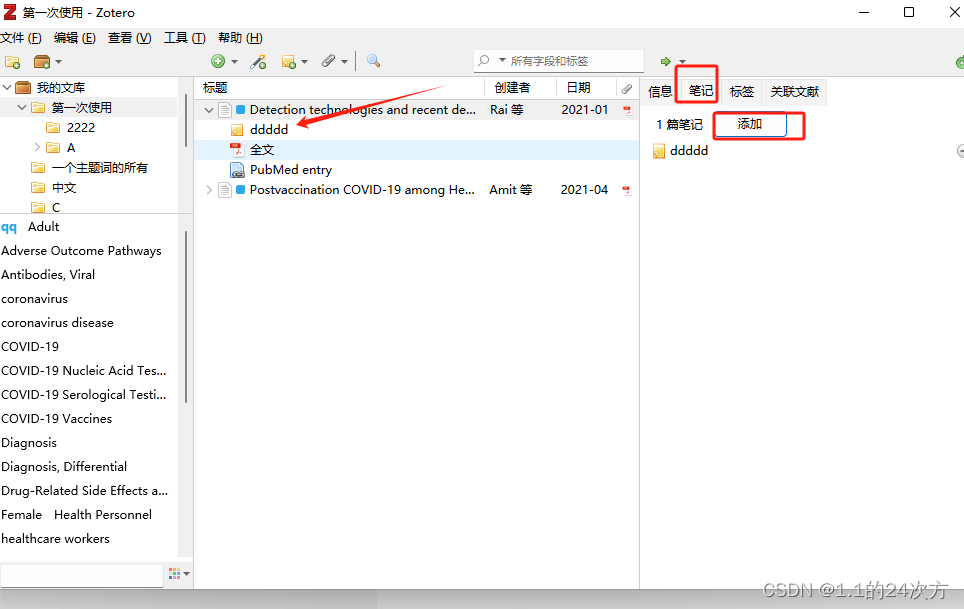
Task: Filter by the coronavirus tag
Action: tap(34, 299)
